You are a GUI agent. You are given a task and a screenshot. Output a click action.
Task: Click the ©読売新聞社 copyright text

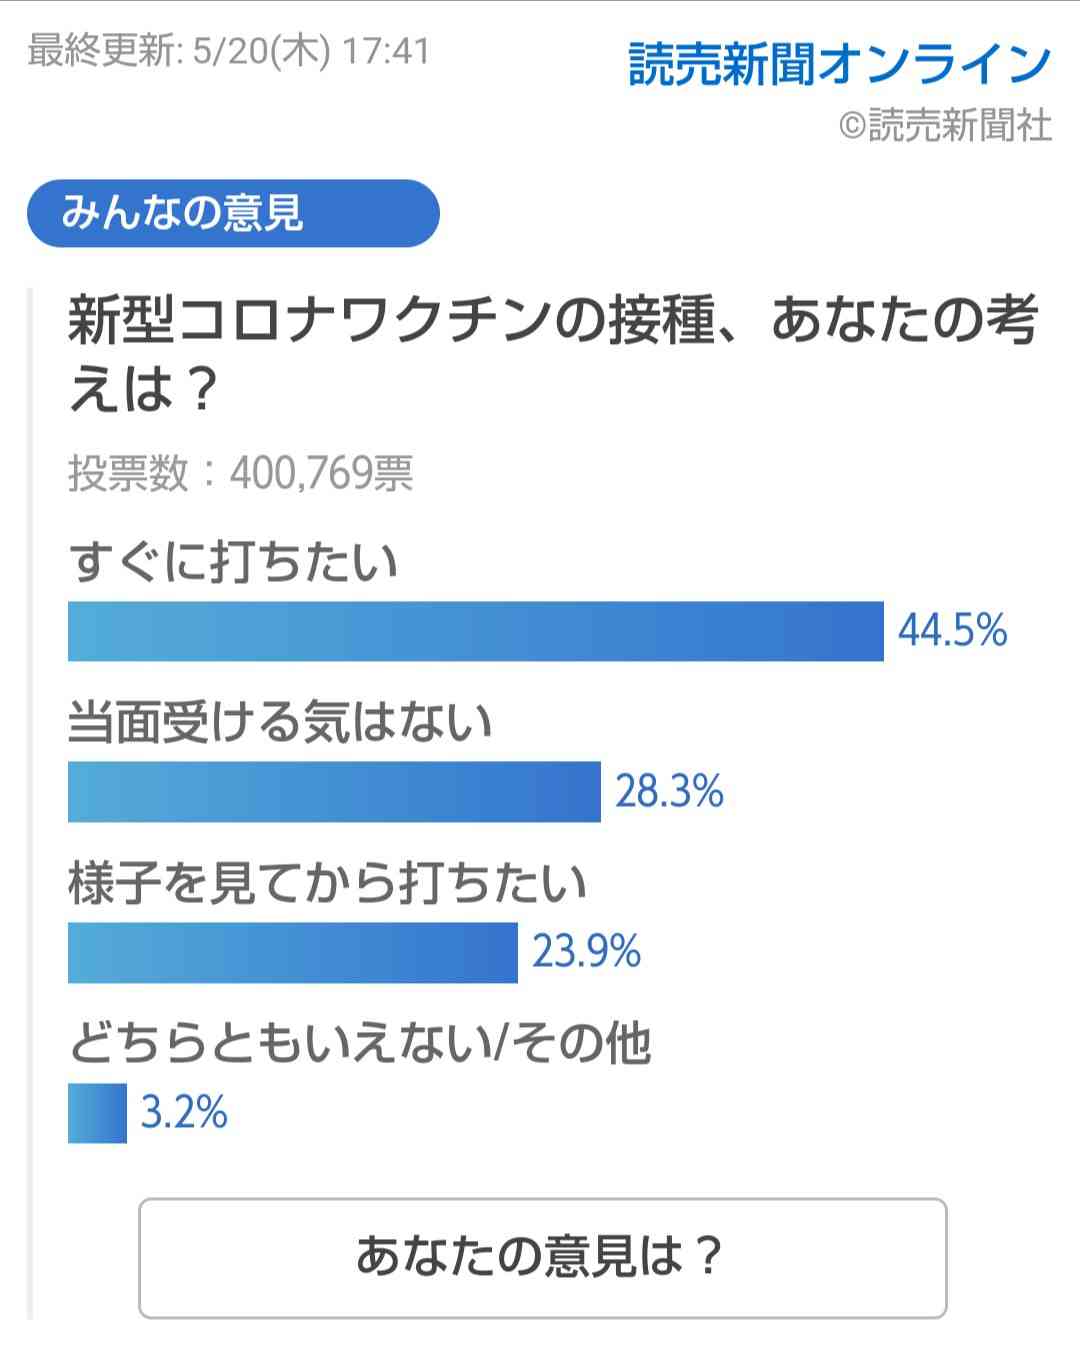tap(945, 125)
